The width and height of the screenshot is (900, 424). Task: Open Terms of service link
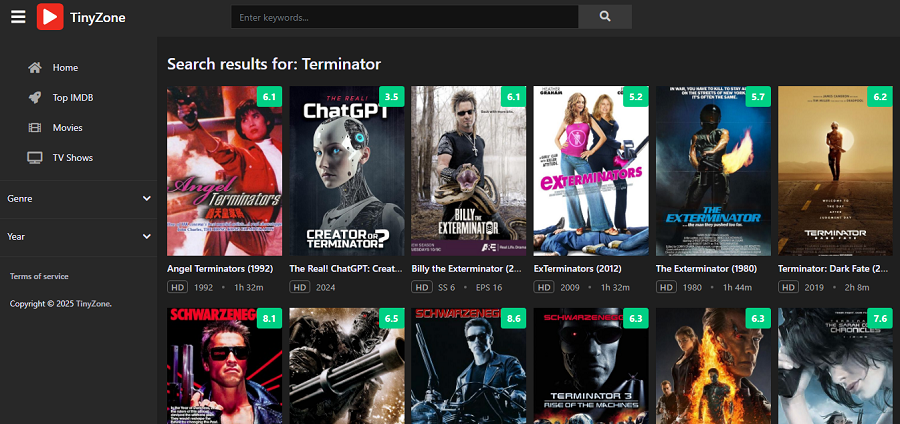pos(39,276)
